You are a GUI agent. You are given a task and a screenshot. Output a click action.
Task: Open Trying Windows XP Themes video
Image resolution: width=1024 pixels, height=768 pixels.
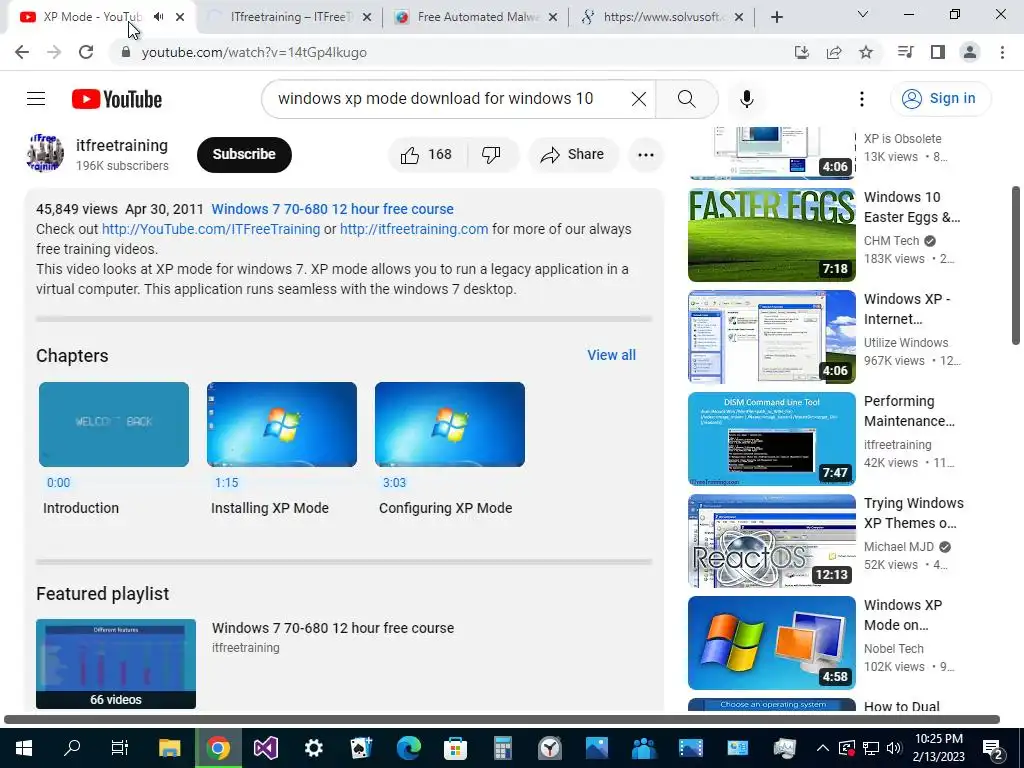click(772, 541)
